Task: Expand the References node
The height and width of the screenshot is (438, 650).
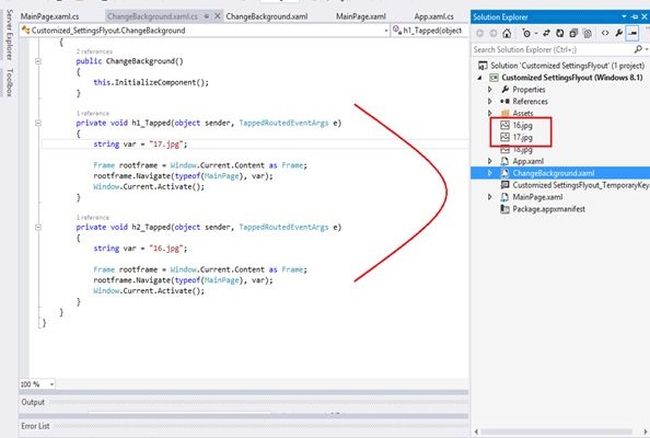Action: pos(490,102)
